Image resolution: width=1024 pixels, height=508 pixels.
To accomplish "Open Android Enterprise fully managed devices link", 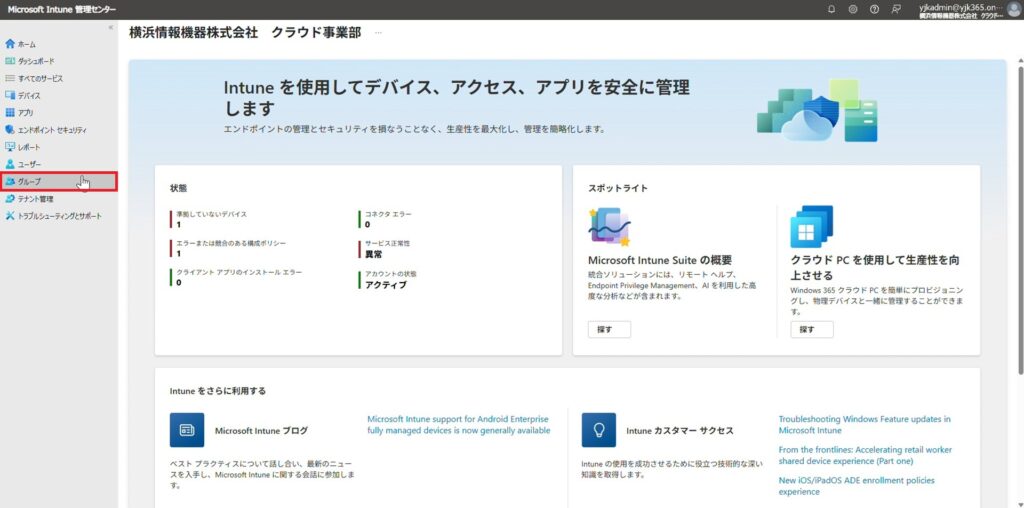I will (458, 425).
